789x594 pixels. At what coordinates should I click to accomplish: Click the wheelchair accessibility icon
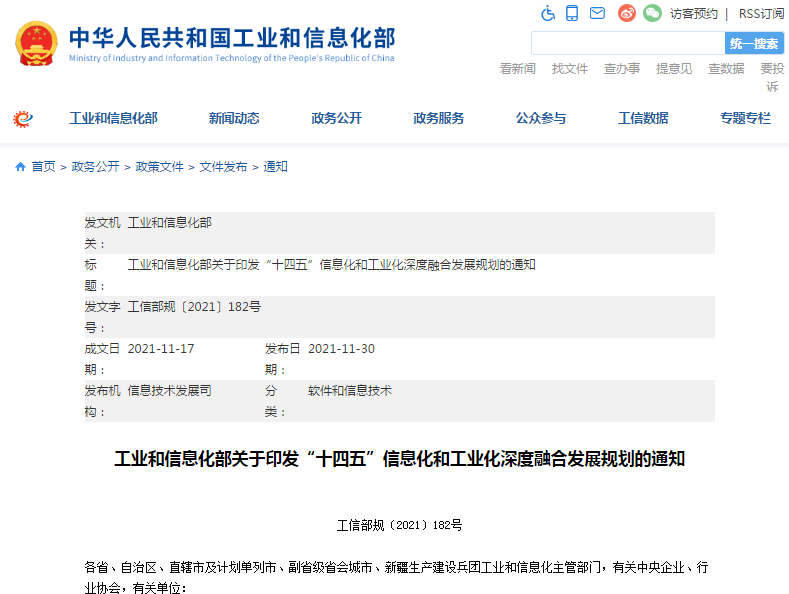click(548, 13)
